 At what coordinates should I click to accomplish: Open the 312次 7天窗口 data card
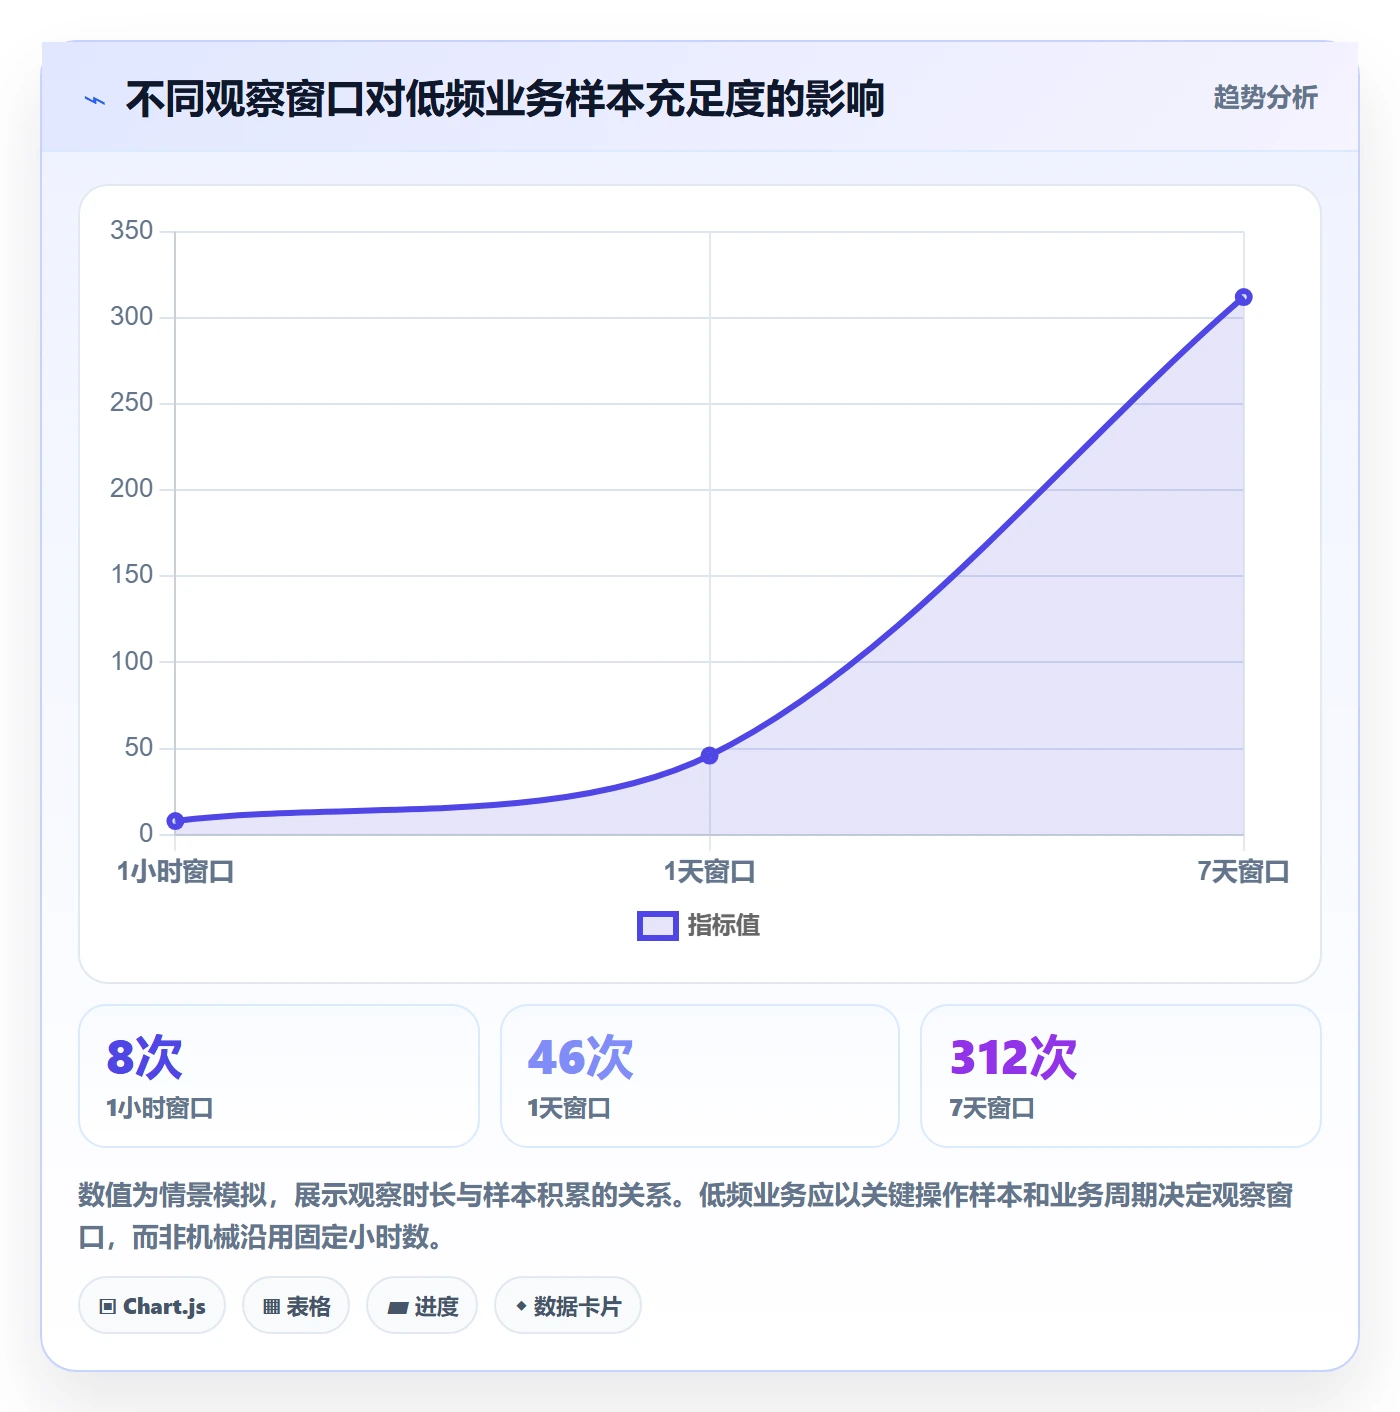pyautogui.click(x=1121, y=1076)
